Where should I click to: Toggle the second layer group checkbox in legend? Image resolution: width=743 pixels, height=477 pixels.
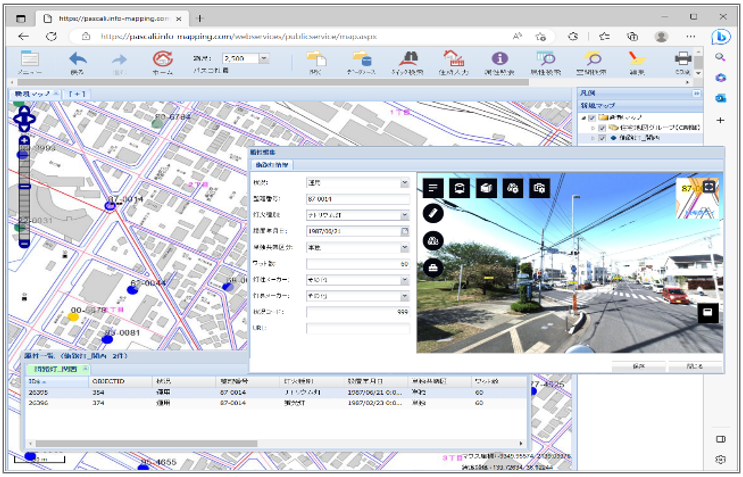[x=601, y=128]
